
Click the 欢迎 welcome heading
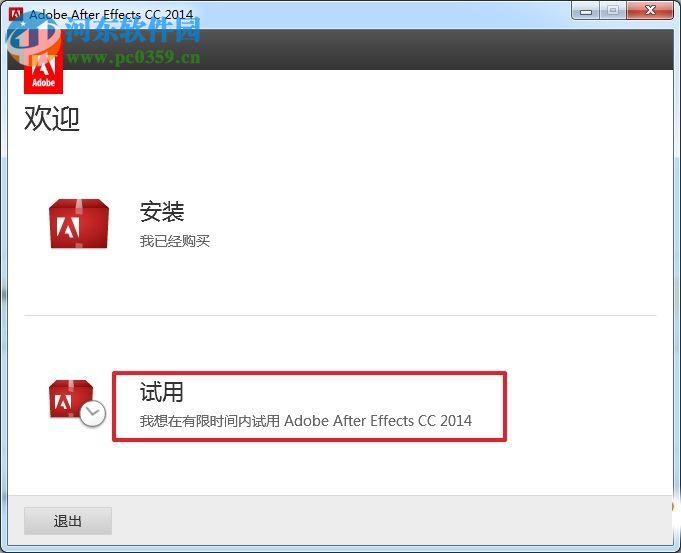(52, 118)
